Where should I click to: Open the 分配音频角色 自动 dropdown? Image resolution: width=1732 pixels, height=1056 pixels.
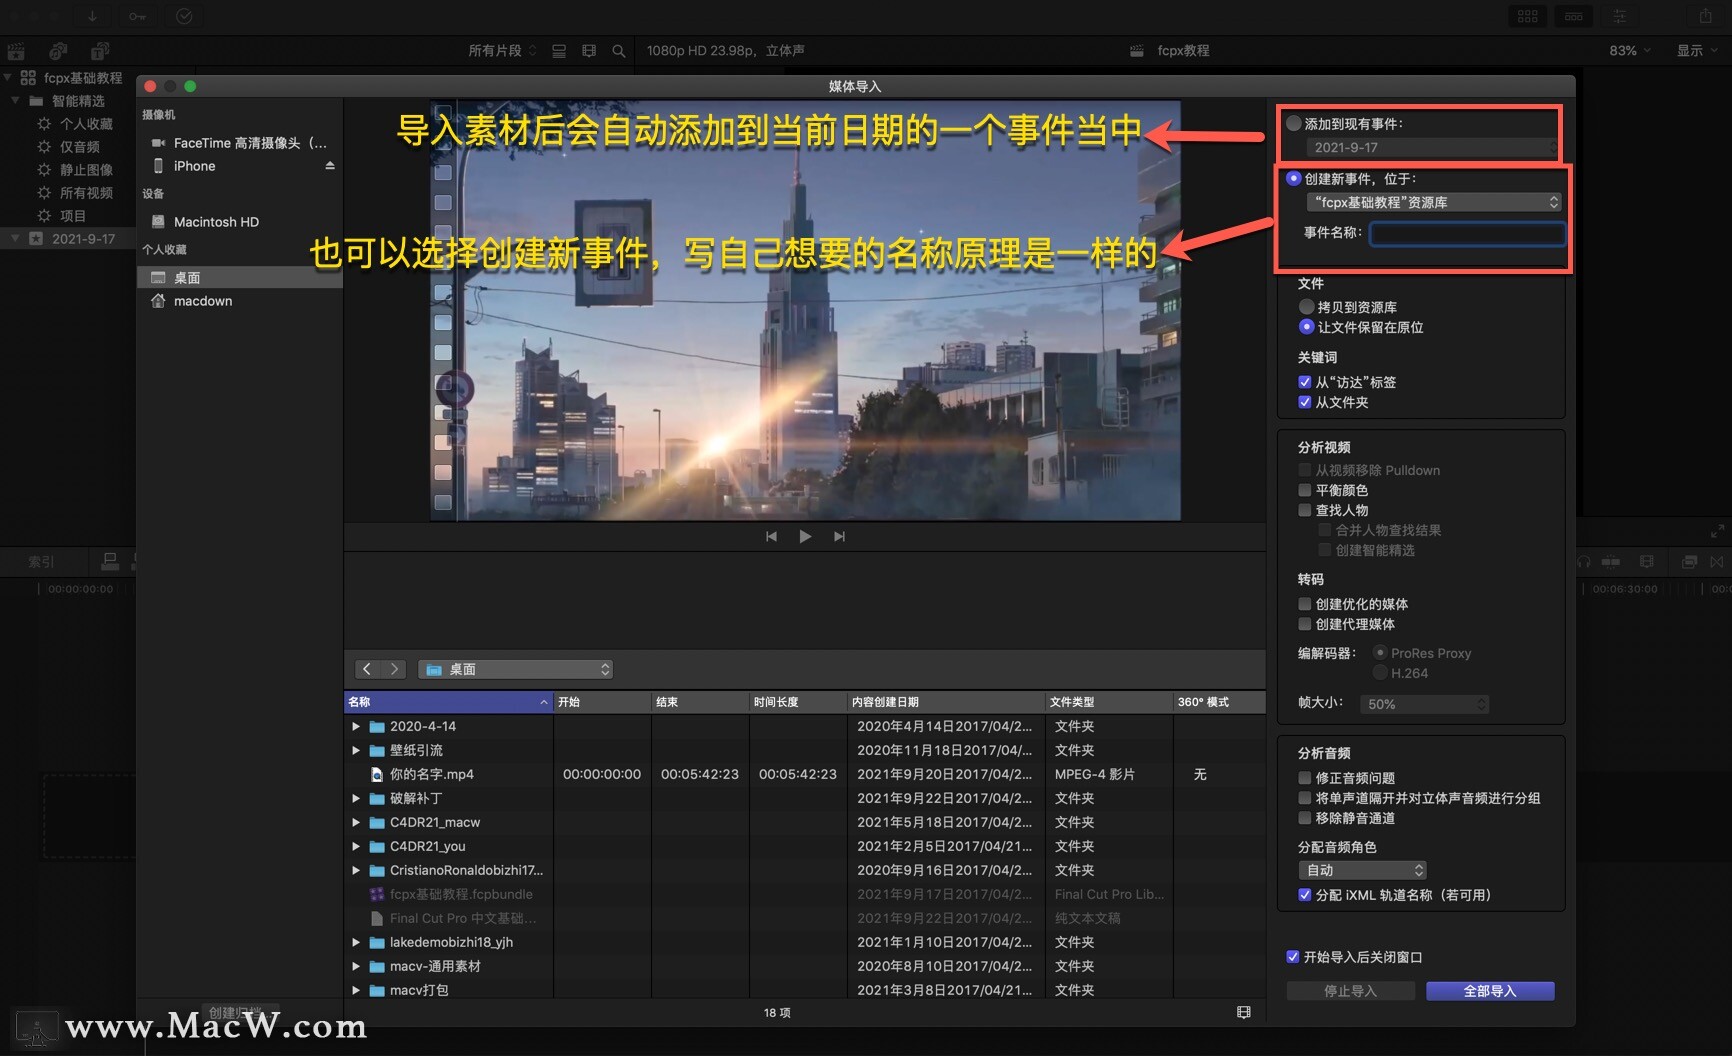coord(1362,870)
